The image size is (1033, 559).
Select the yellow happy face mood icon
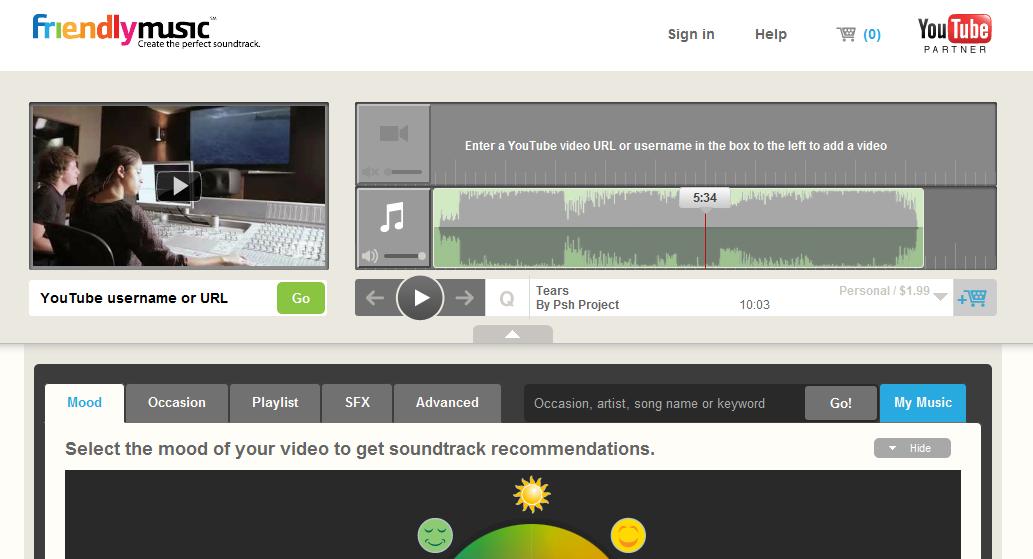tap(628, 535)
